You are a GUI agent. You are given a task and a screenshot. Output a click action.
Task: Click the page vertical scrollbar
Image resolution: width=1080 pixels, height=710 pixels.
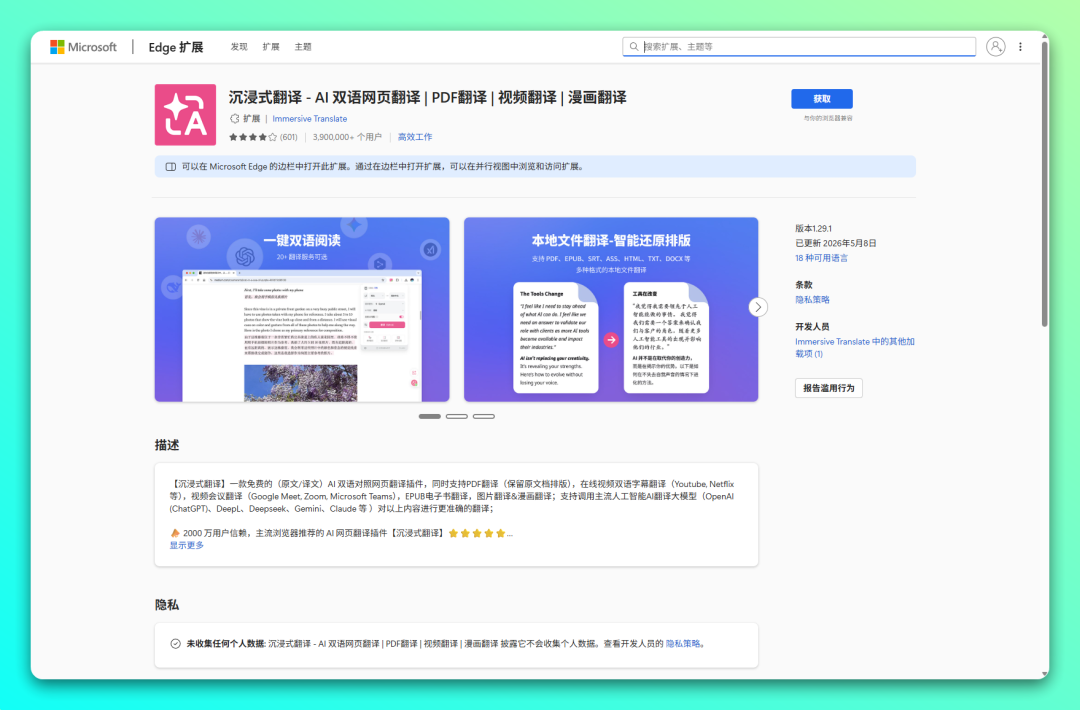click(x=1045, y=185)
